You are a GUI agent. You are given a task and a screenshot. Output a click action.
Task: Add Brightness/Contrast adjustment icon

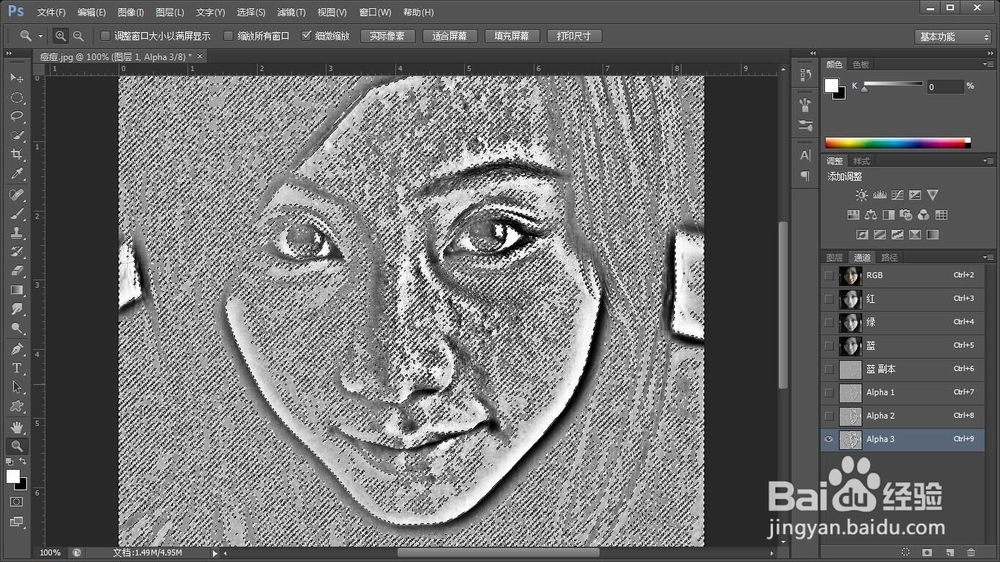point(862,195)
